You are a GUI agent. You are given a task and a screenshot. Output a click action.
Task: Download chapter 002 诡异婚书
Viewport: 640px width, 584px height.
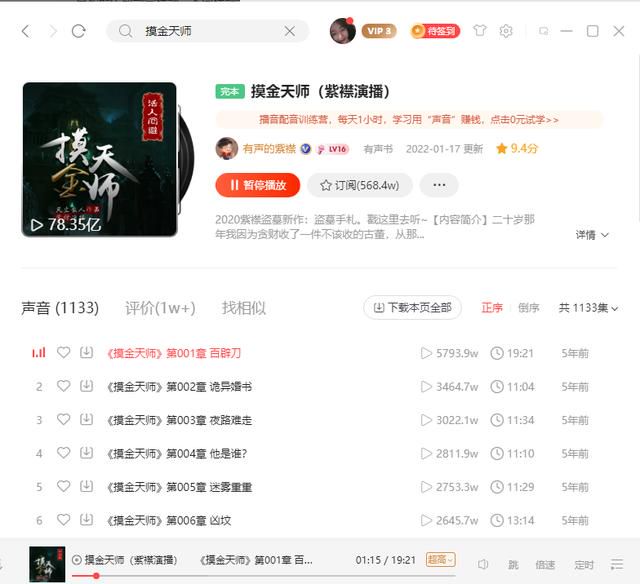(x=86, y=386)
